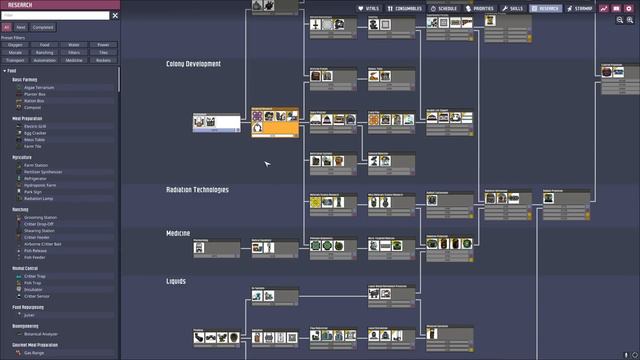Screen dimensions: 640x360
Task: Open the Starmap screen
Action: pos(580,8)
